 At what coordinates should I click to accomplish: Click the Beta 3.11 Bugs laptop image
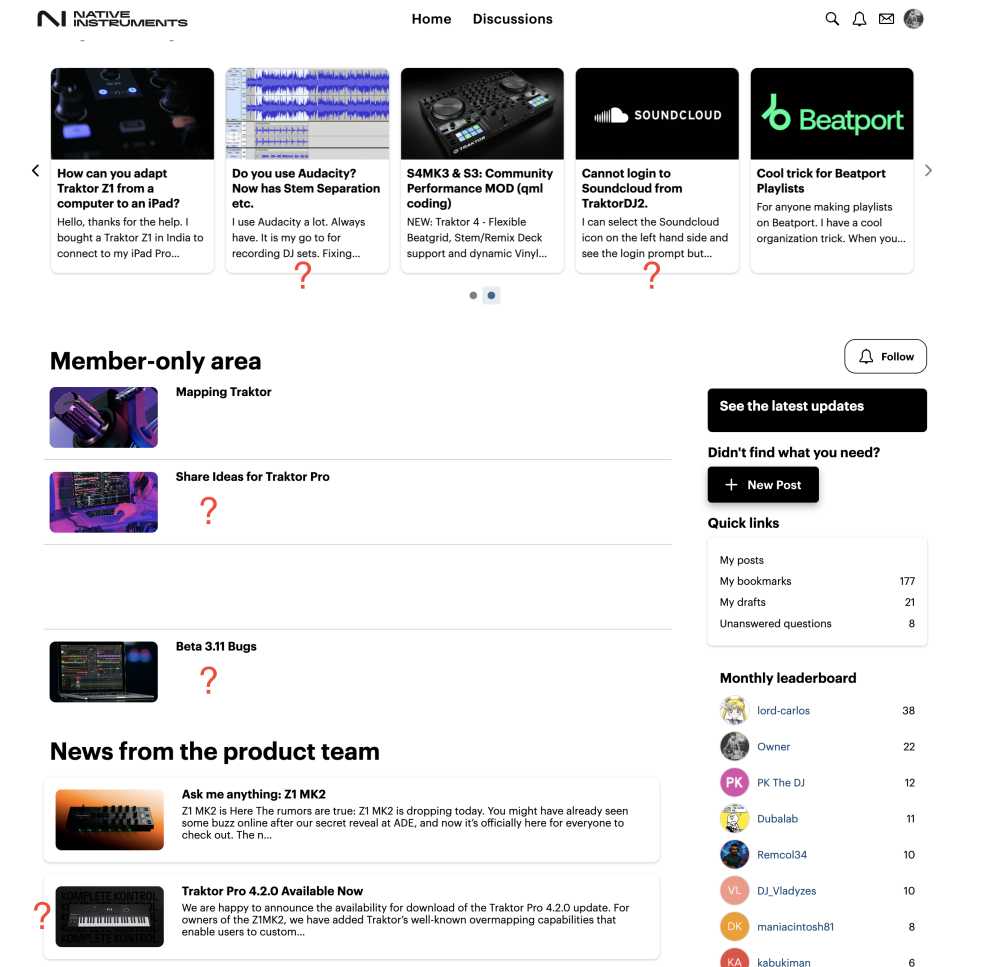104,672
